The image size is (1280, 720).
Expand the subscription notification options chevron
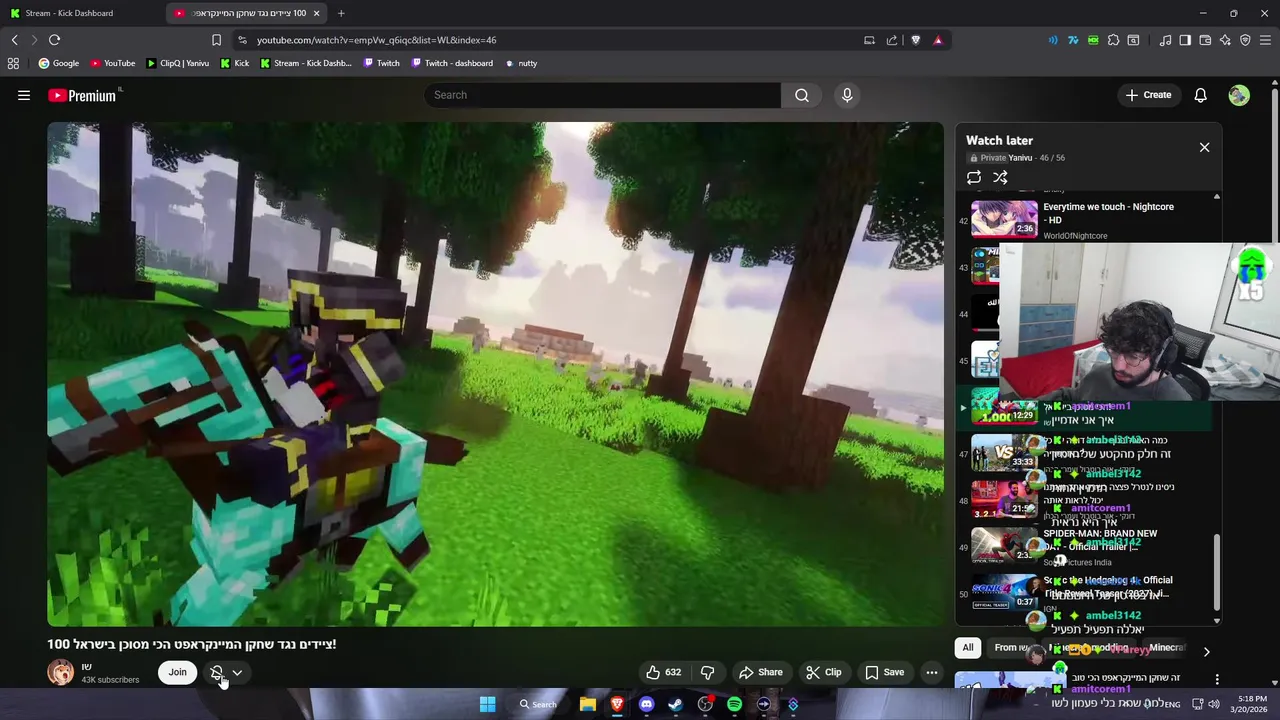237,672
